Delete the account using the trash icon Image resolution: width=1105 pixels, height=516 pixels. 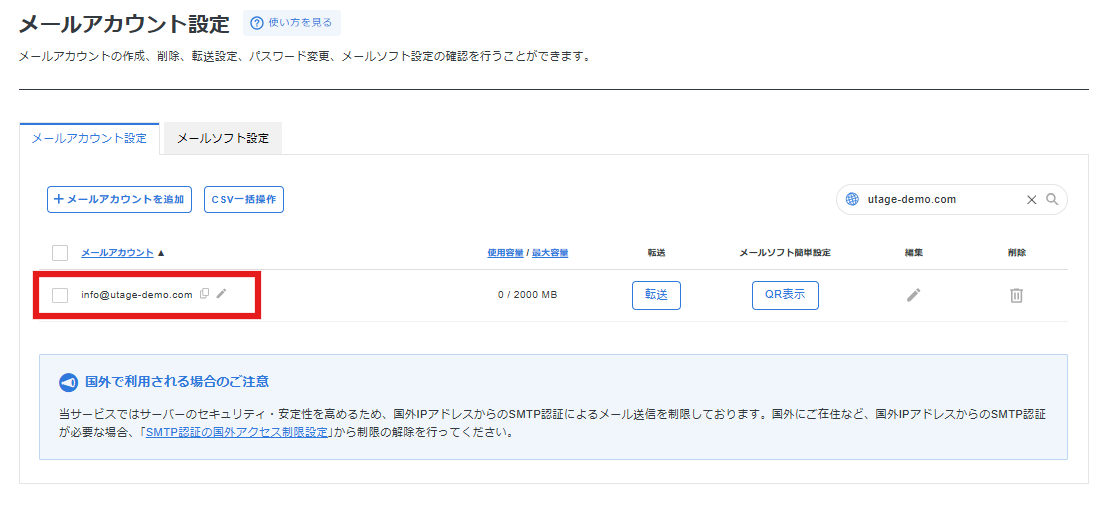pos(1016,295)
